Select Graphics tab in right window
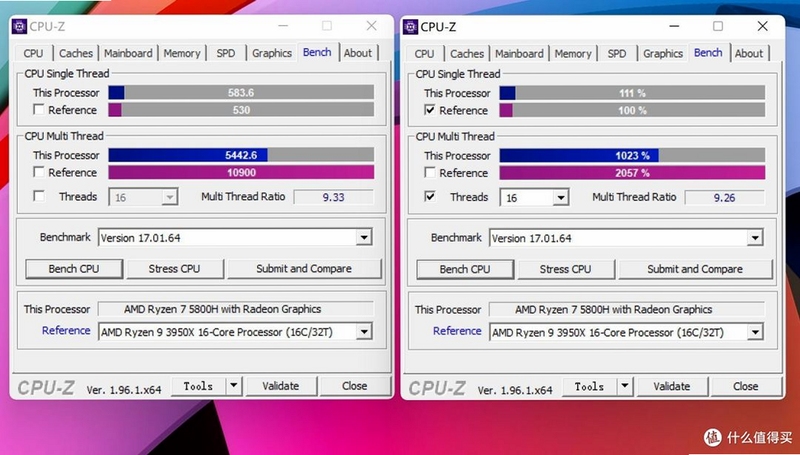 [662, 54]
